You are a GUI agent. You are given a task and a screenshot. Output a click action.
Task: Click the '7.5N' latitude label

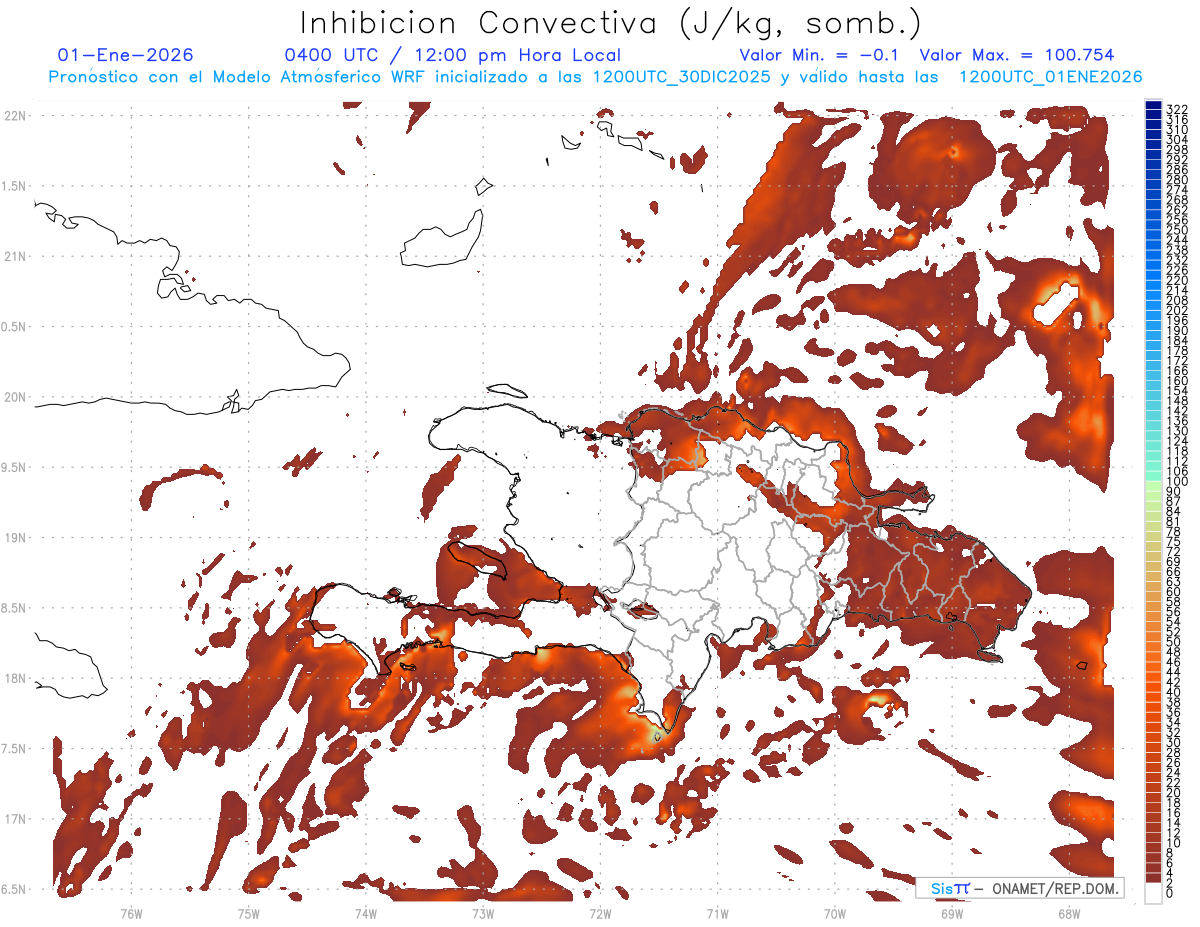[x=15, y=749]
